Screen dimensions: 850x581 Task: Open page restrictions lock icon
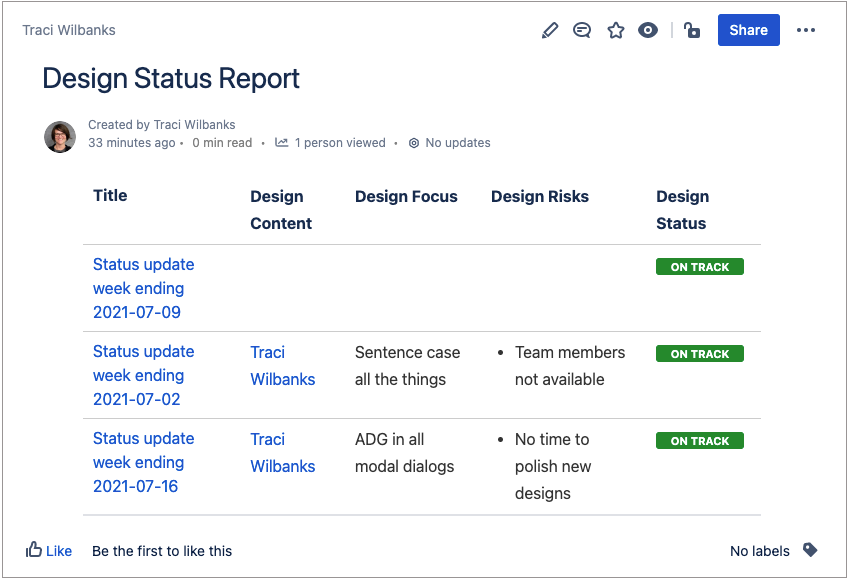tap(692, 30)
